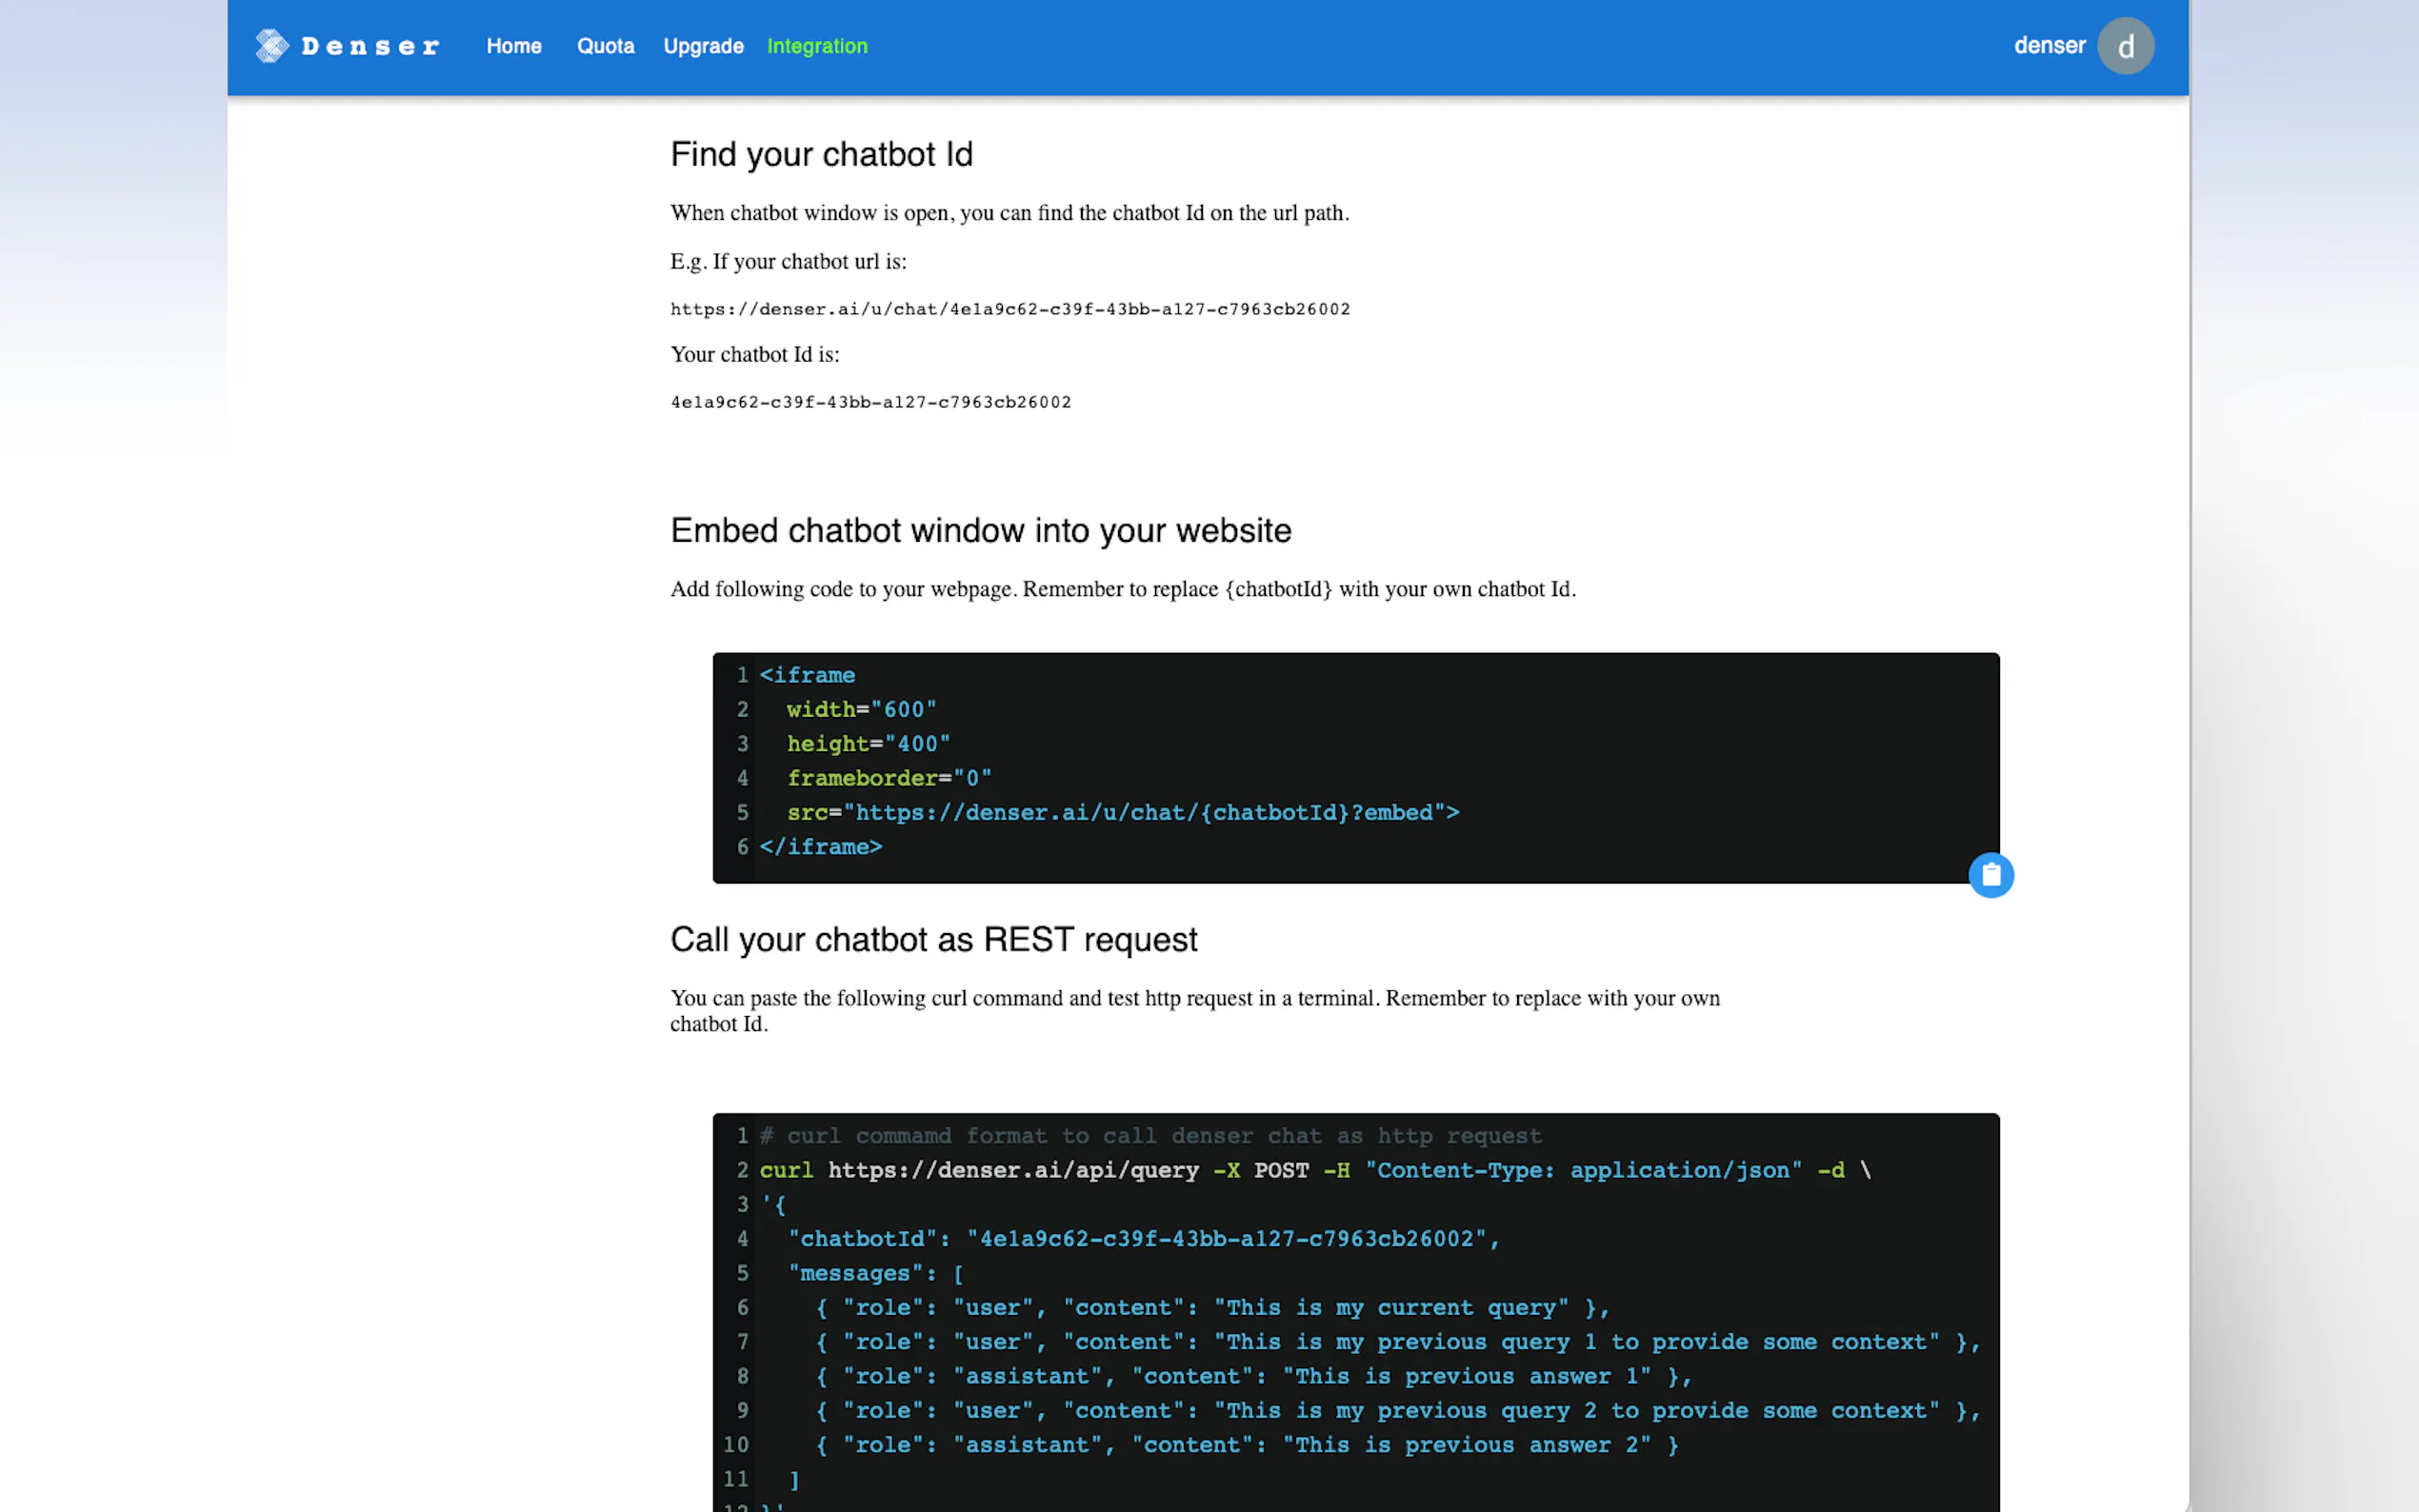Click the denser username label
The image size is (2419, 1512).
coord(2049,46)
